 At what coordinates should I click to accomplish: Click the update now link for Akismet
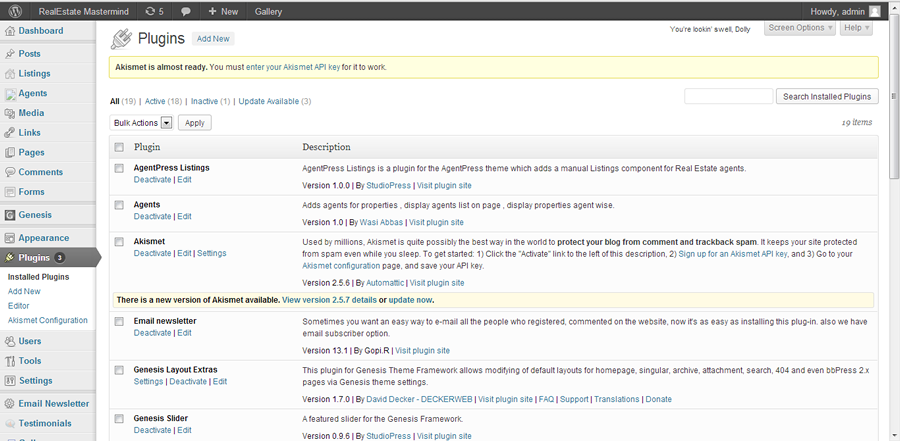(x=410, y=300)
